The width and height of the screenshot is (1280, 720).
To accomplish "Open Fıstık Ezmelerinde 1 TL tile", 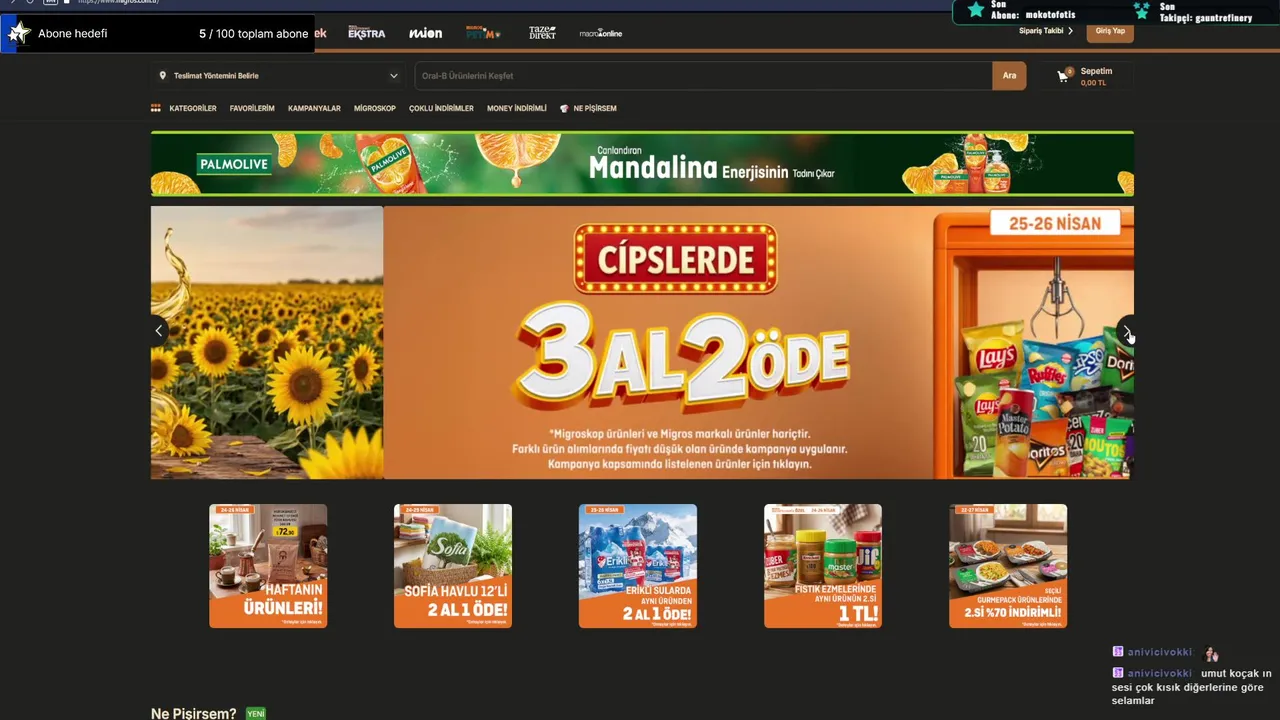I will point(823,566).
